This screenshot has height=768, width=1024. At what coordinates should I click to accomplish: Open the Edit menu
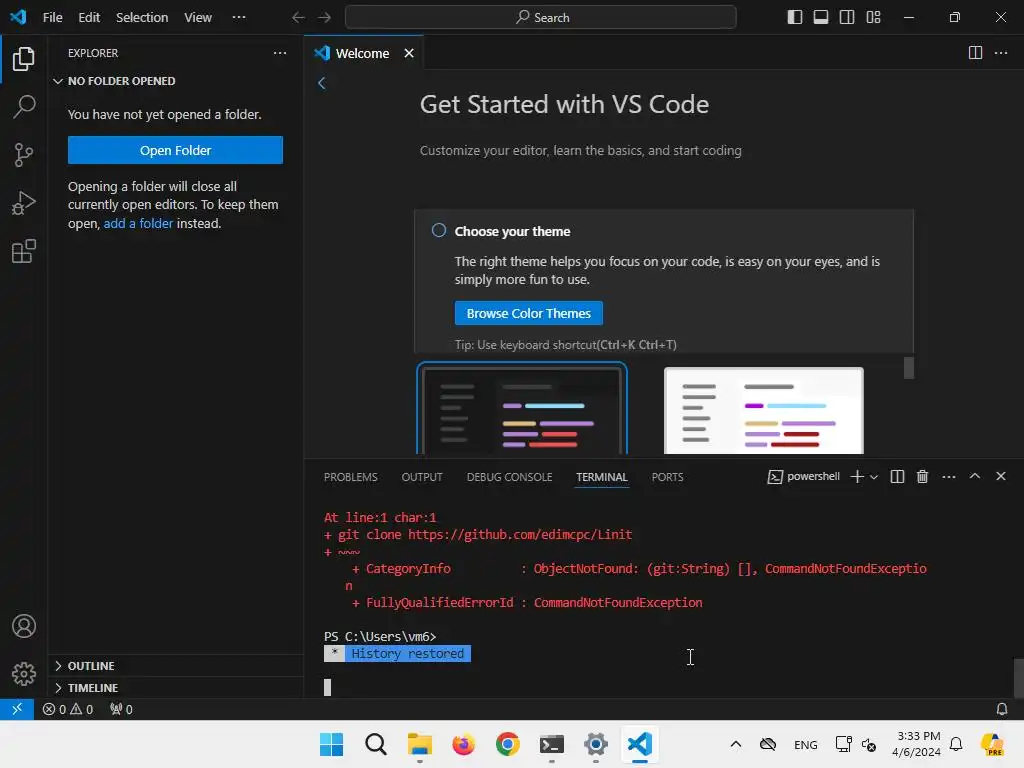pyautogui.click(x=89, y=18)
